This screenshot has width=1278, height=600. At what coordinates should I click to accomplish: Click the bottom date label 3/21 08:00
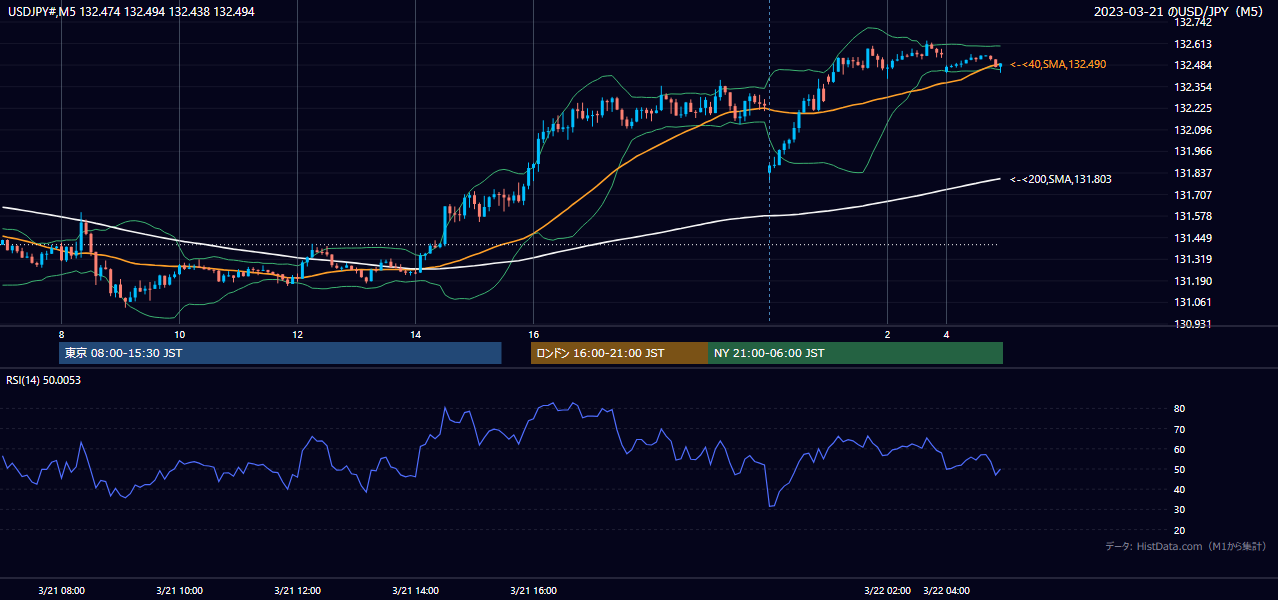tap(61, 590)
